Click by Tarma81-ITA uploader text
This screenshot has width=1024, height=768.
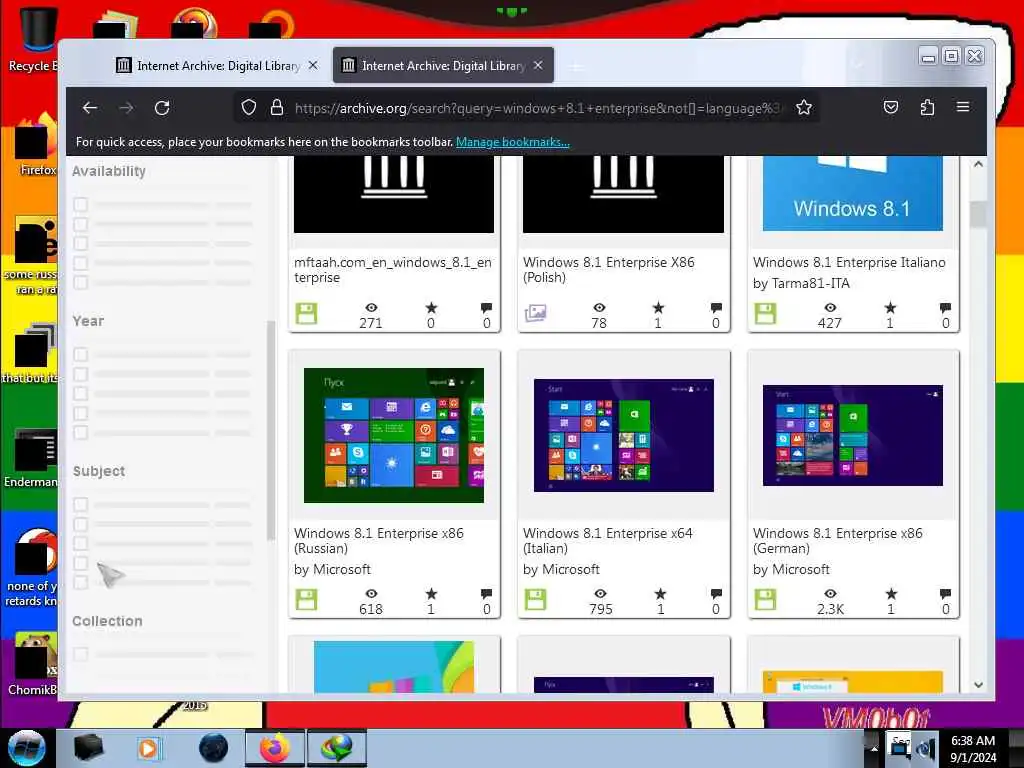[801, 283]
